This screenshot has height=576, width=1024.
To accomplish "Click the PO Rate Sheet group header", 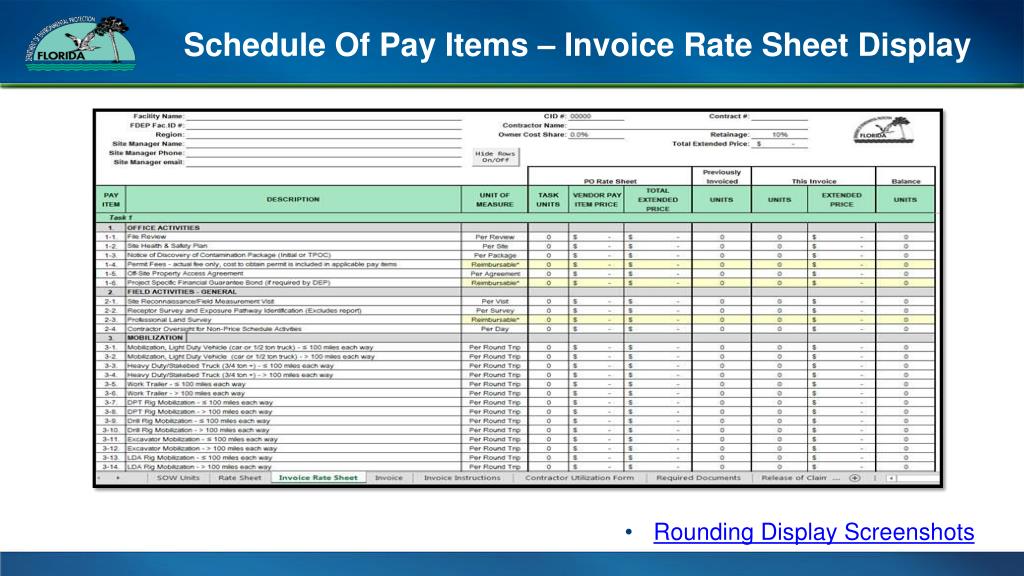I will (x=610, y=182).
